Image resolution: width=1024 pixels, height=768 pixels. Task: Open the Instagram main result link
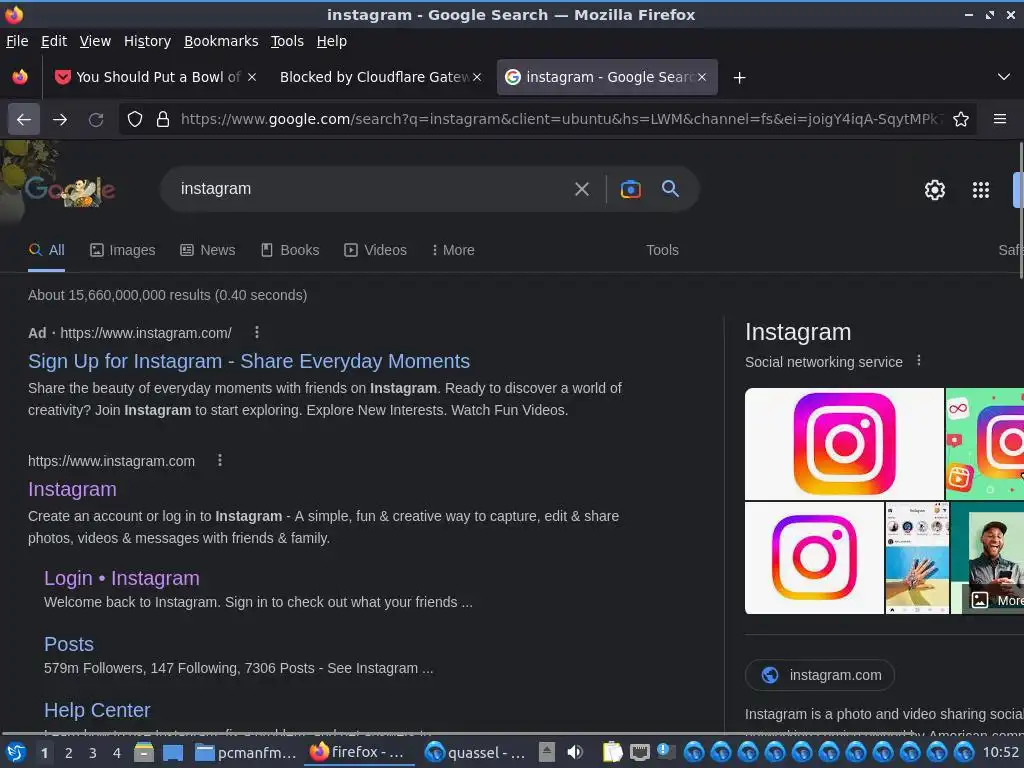tap(72, 489)
